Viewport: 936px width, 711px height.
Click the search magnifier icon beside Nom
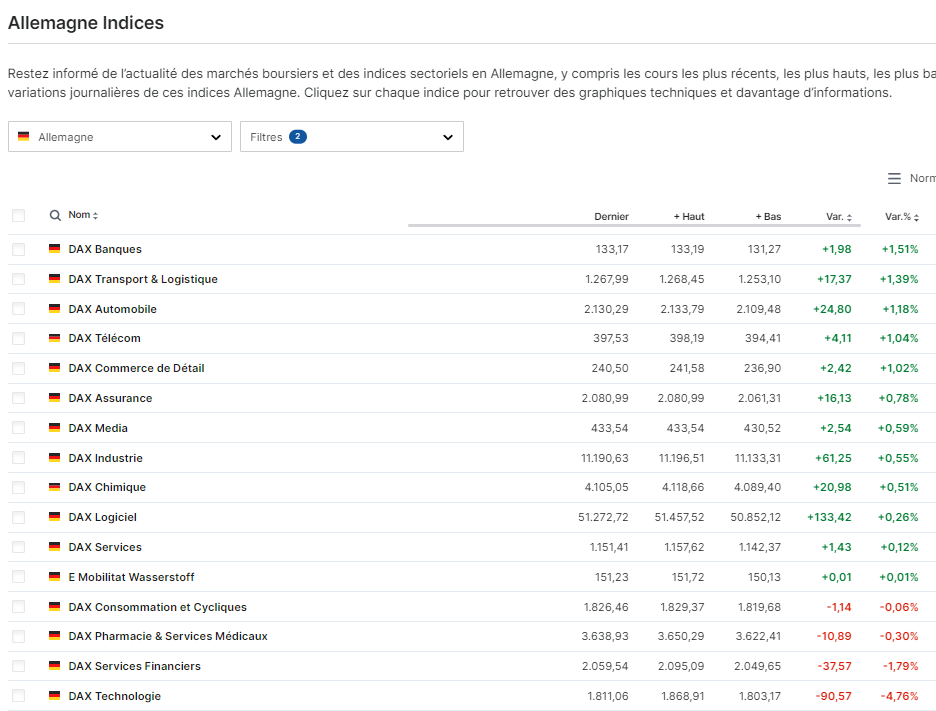click(55, 216)
